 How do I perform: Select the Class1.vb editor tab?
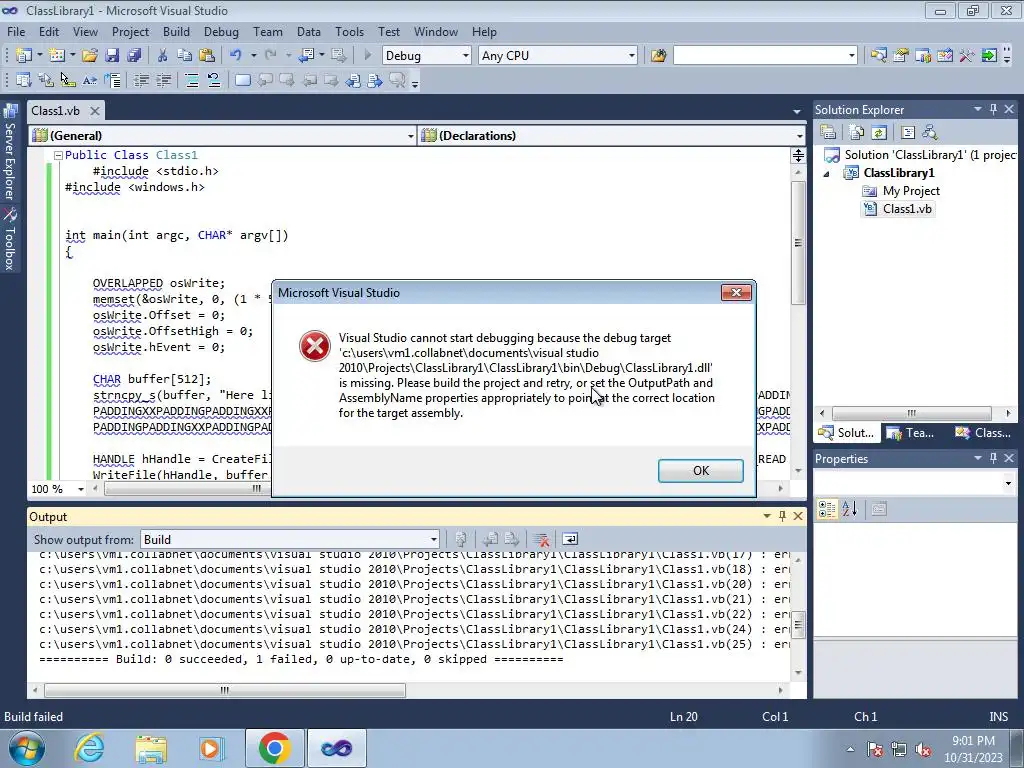click(x=56, y=110)
